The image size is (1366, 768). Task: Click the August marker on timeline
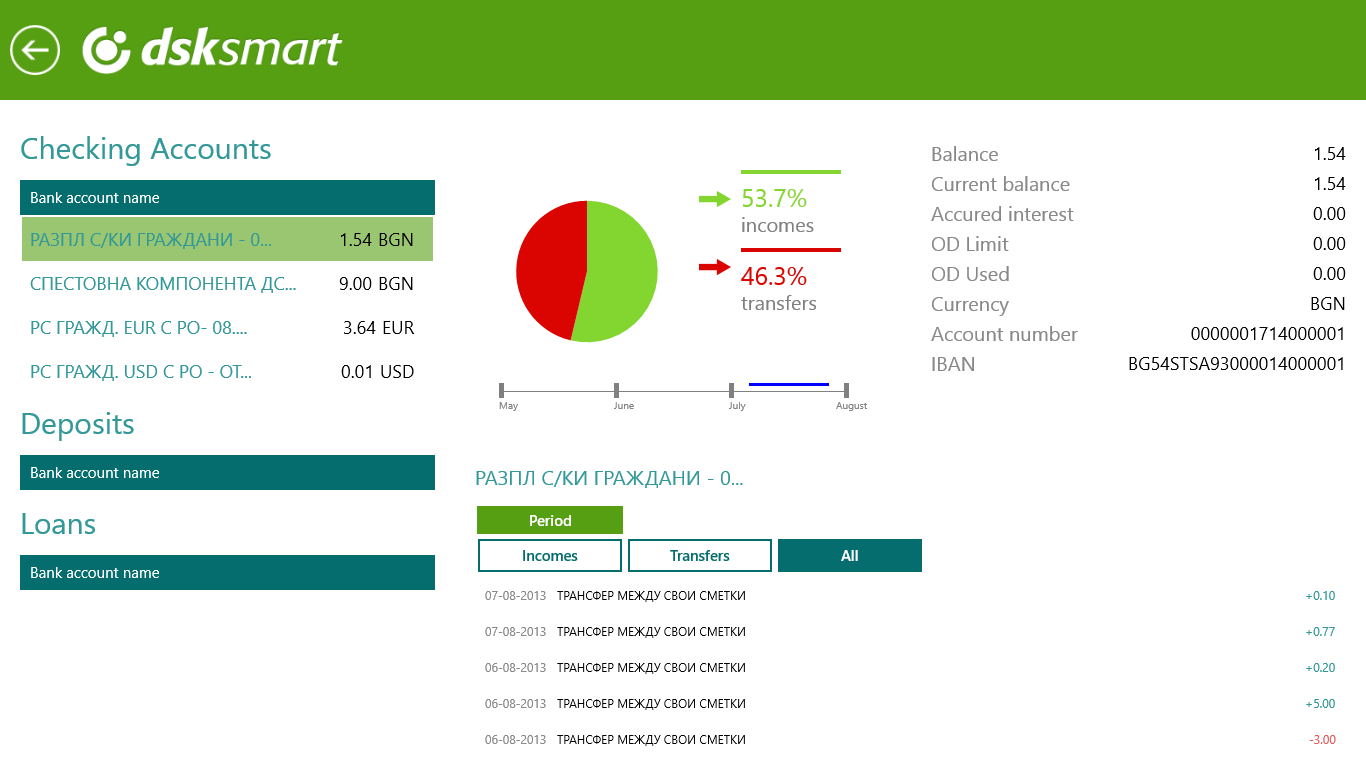tap(846, 390)
